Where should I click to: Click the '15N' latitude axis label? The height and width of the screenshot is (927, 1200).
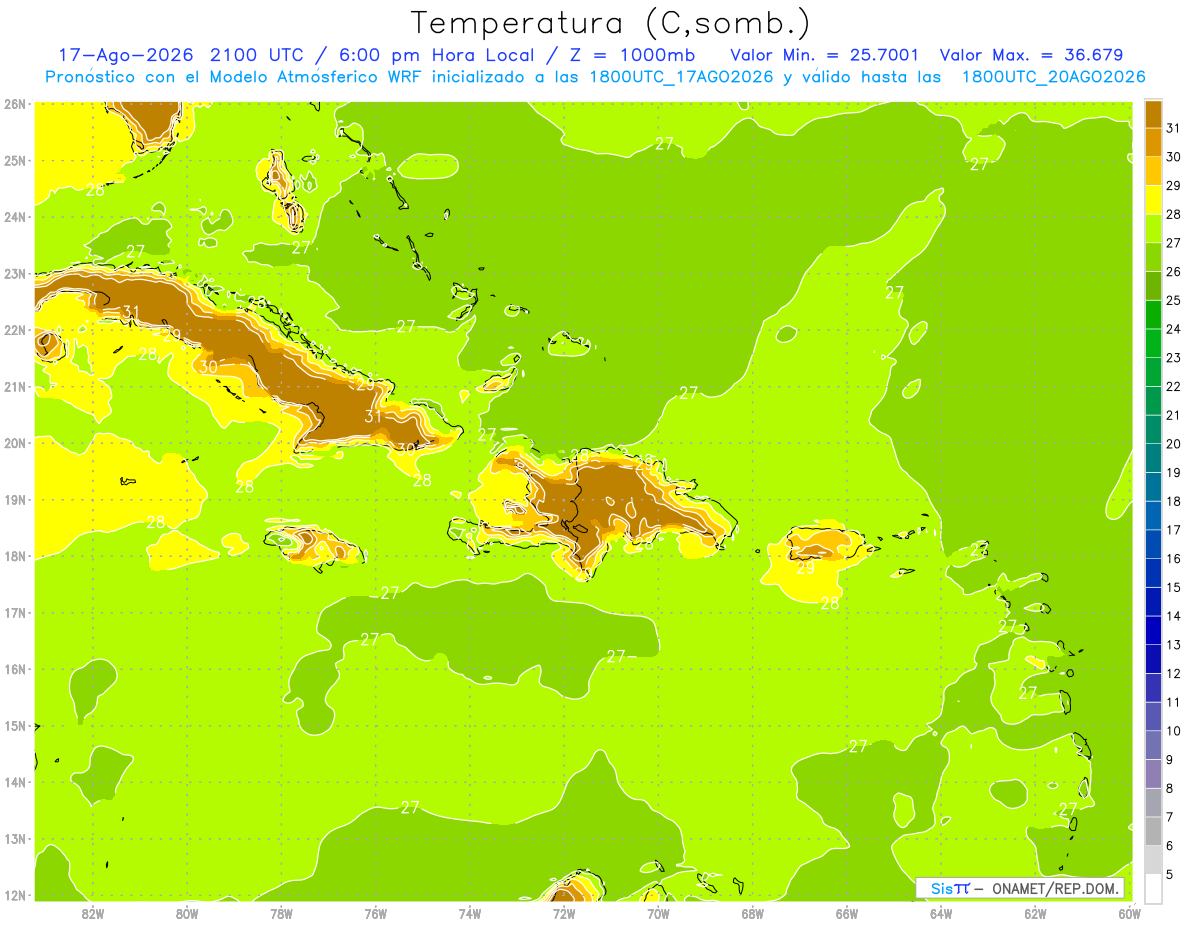coord(15,725)
